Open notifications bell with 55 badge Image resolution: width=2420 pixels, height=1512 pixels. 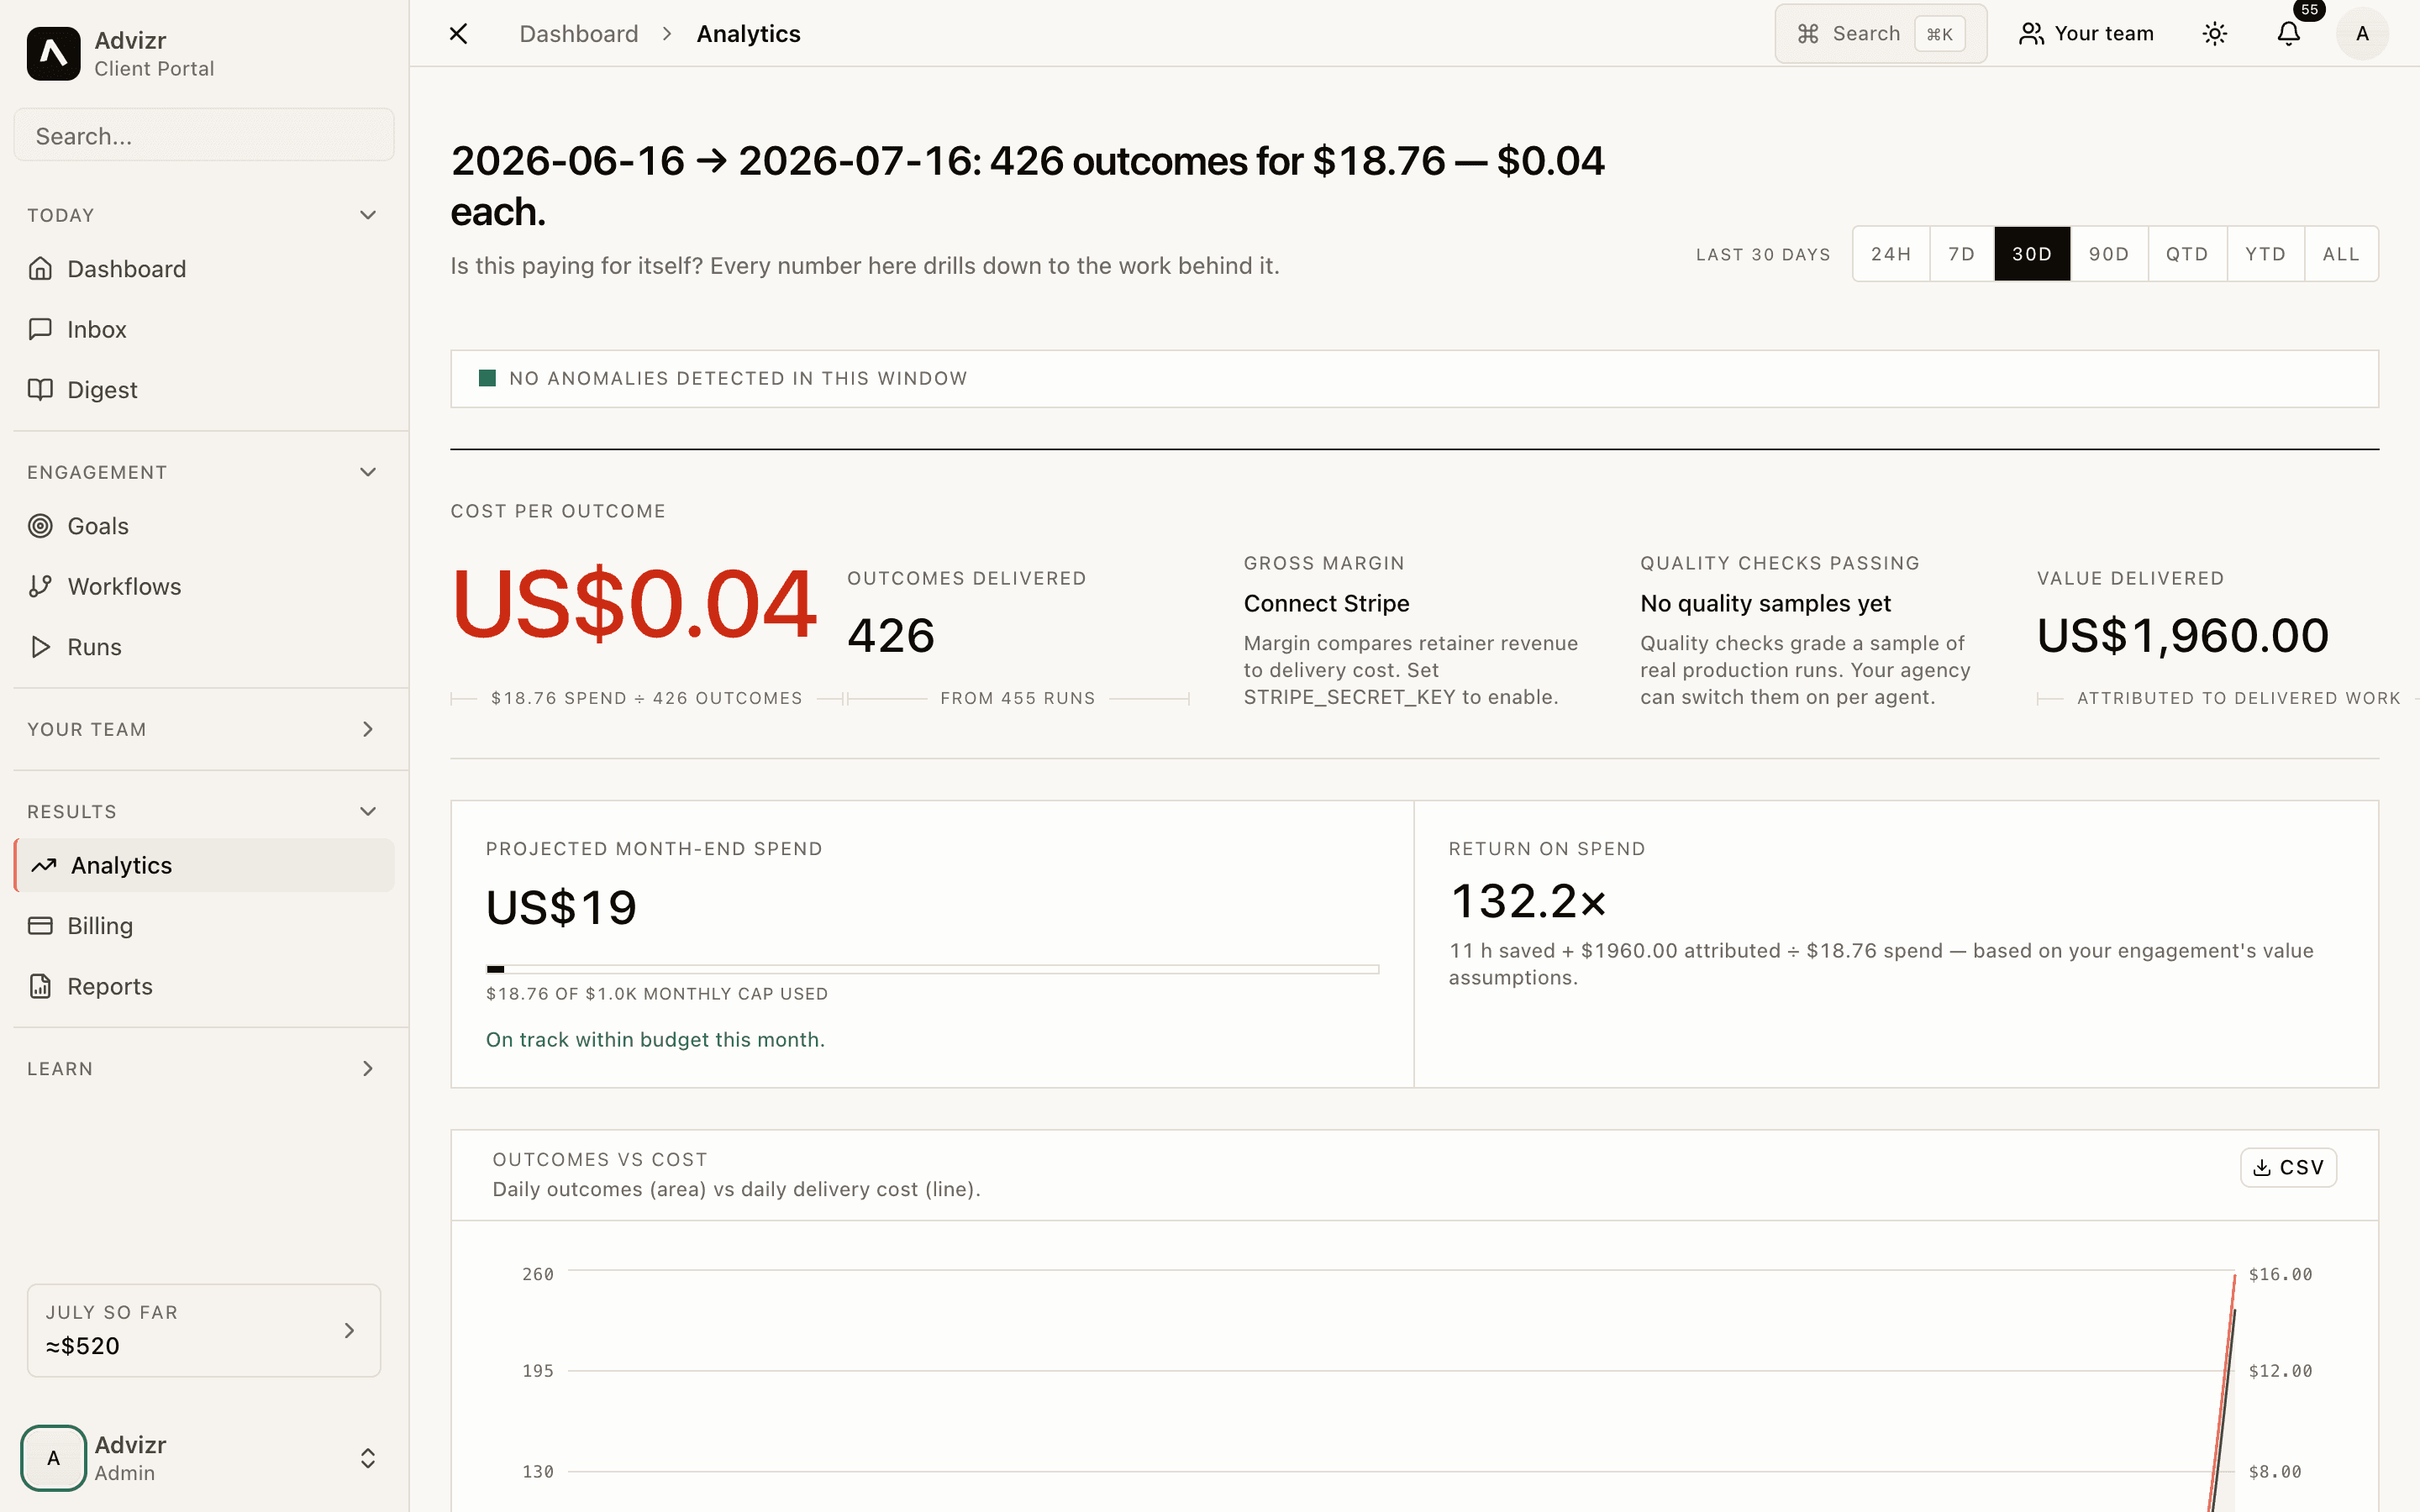pos(2289,34)
